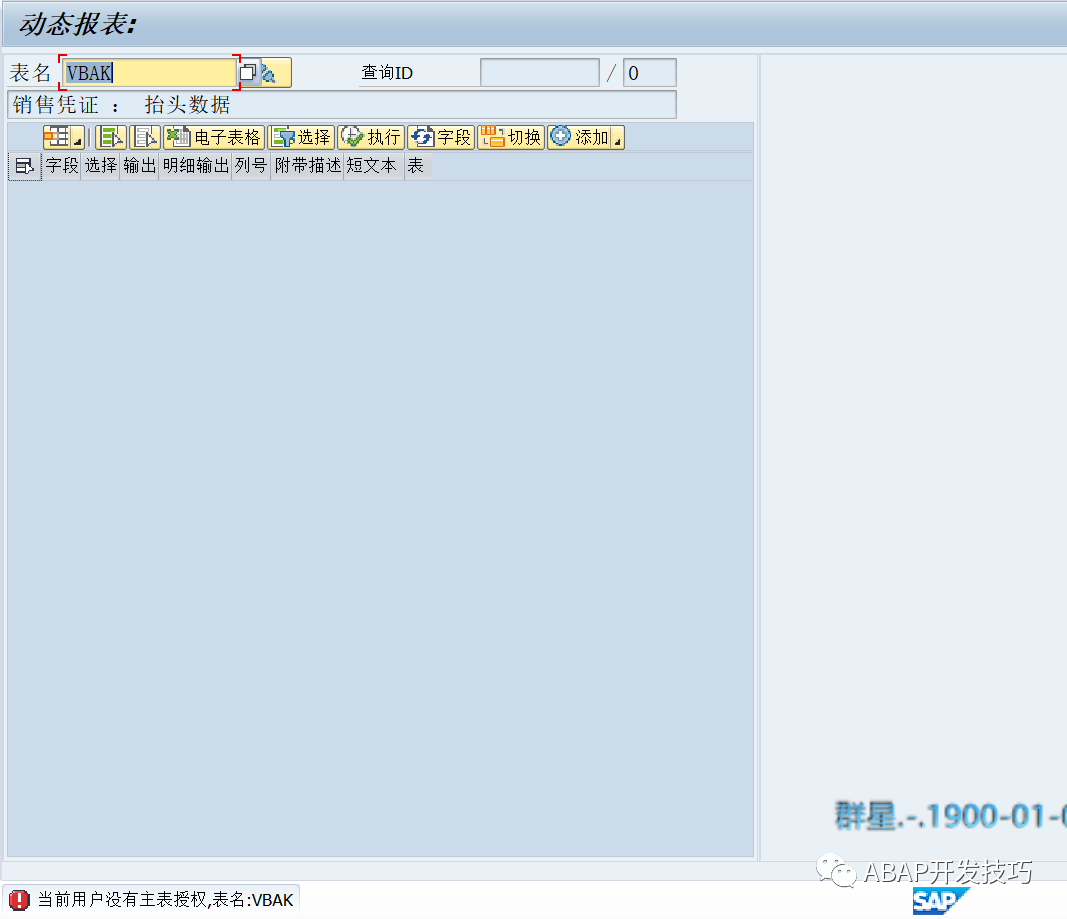The width and height of the screenshot is (1067, 919).
Task: Click the red error icon in status bar
Action: (19, 900)
